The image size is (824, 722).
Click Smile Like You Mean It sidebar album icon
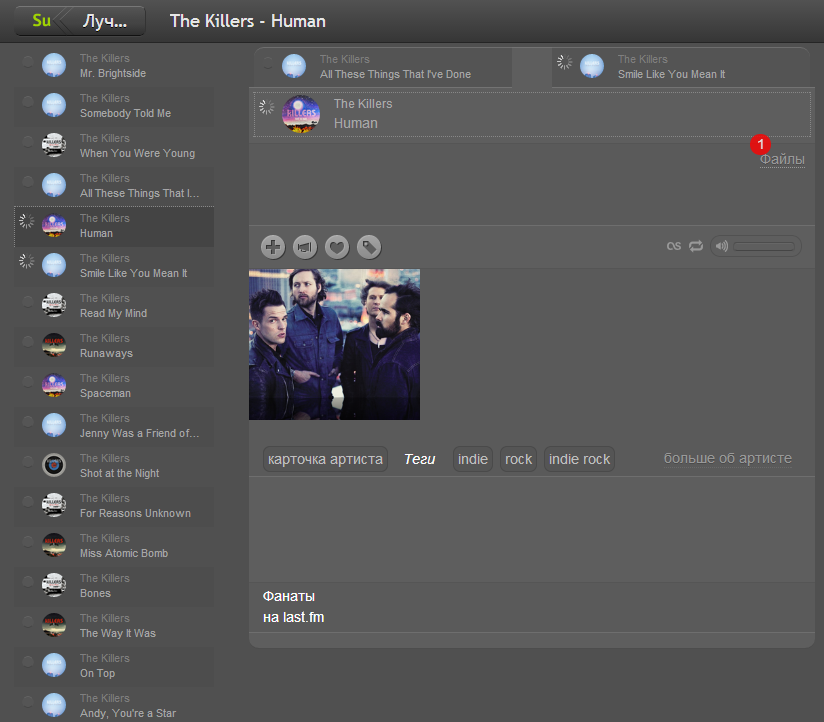(x=54, y=265)
